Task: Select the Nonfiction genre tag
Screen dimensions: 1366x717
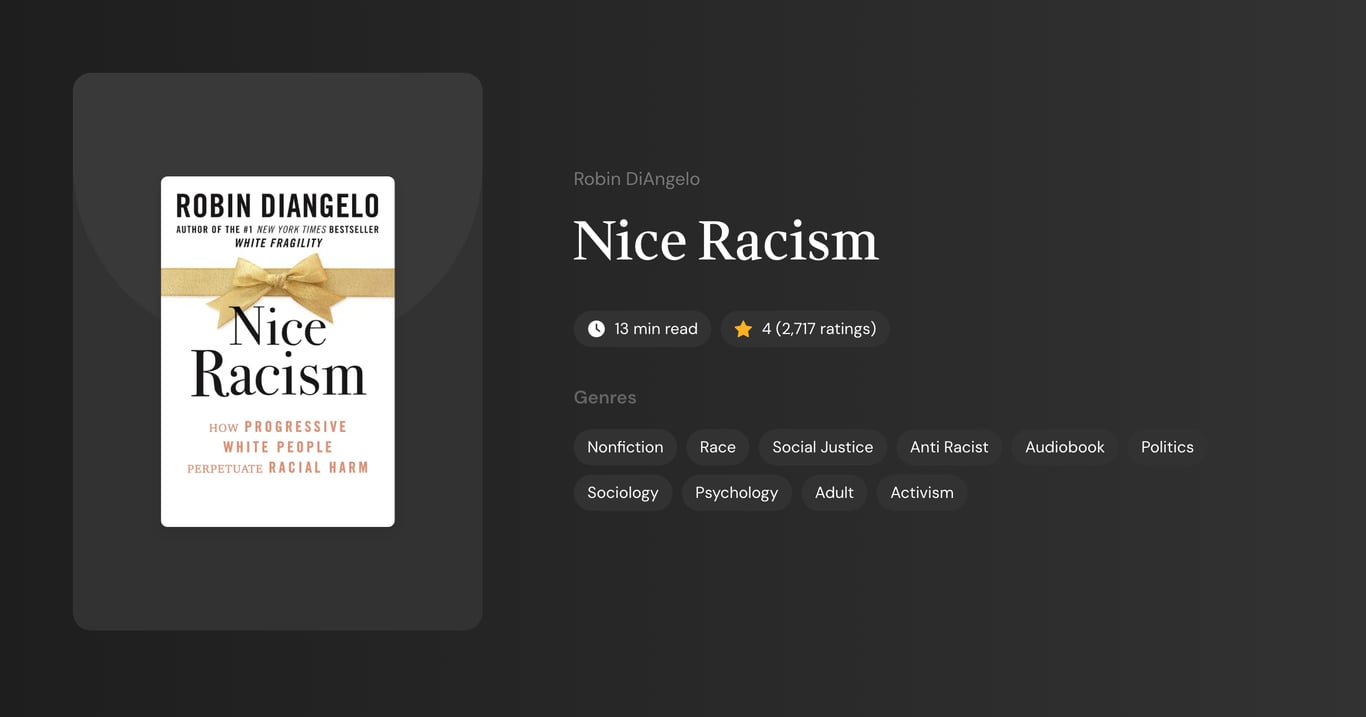Action: coord(625,447)
